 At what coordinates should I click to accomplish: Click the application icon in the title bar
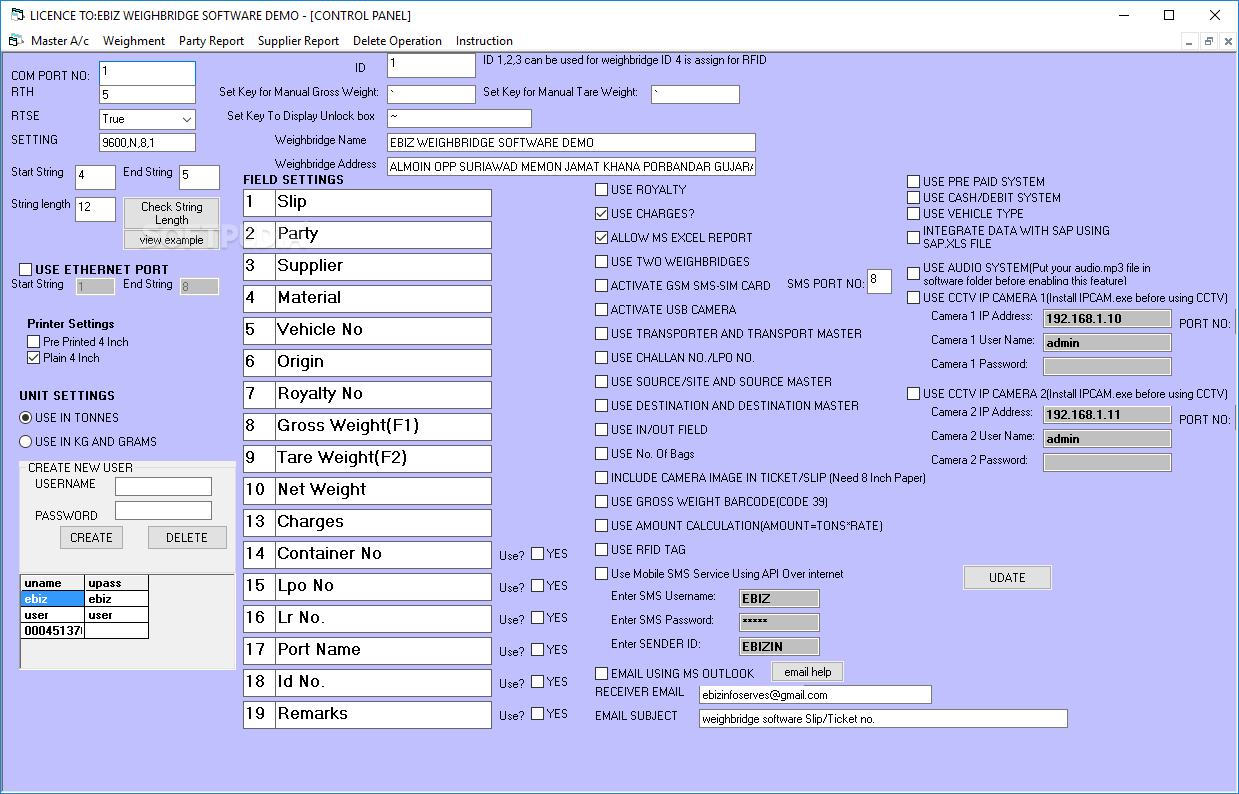tap(16, 15)
